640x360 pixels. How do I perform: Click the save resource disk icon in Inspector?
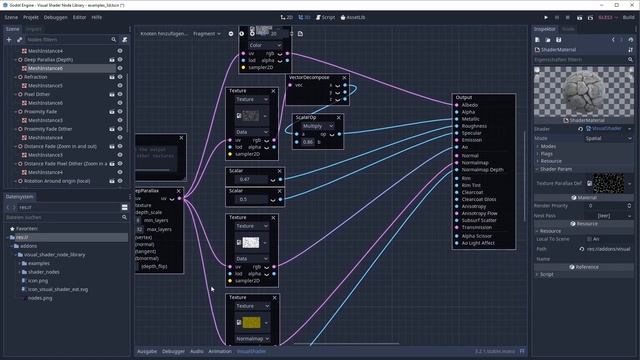558,40
